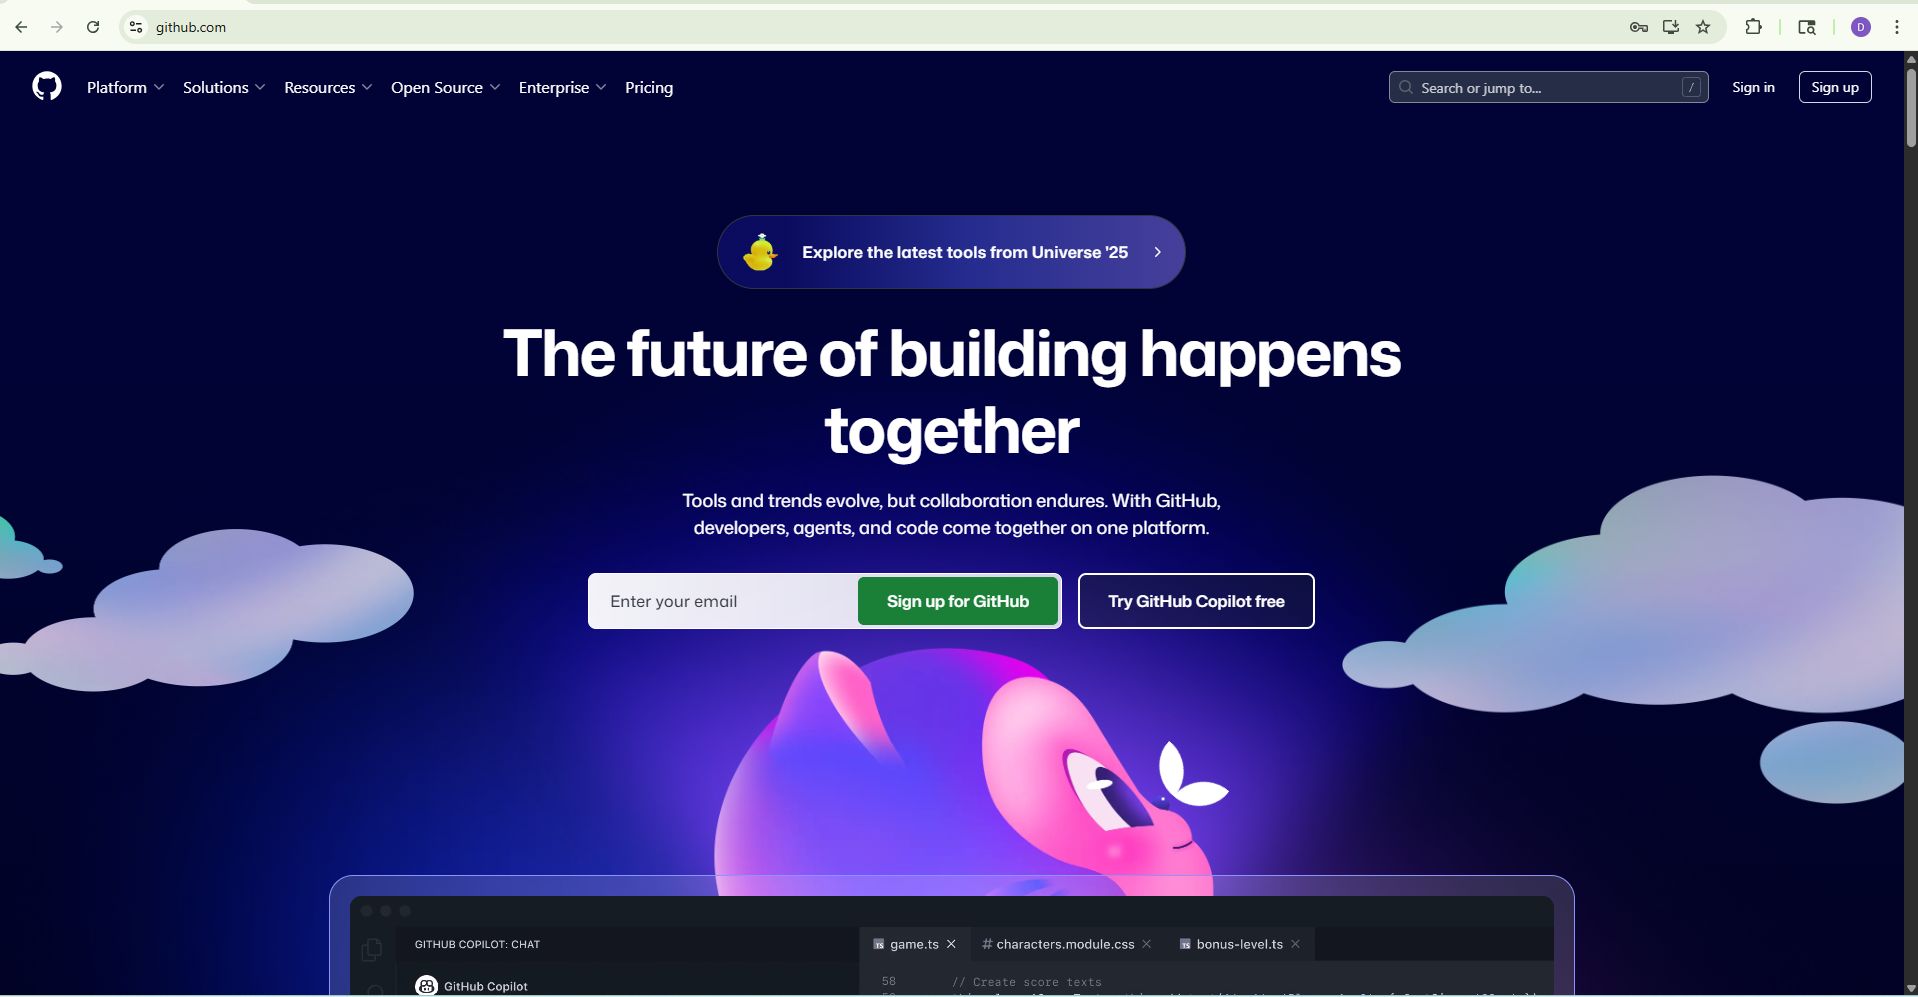Open the Chrome three-dot menu
This screenshot has height=997, width=1918.
1897,27
